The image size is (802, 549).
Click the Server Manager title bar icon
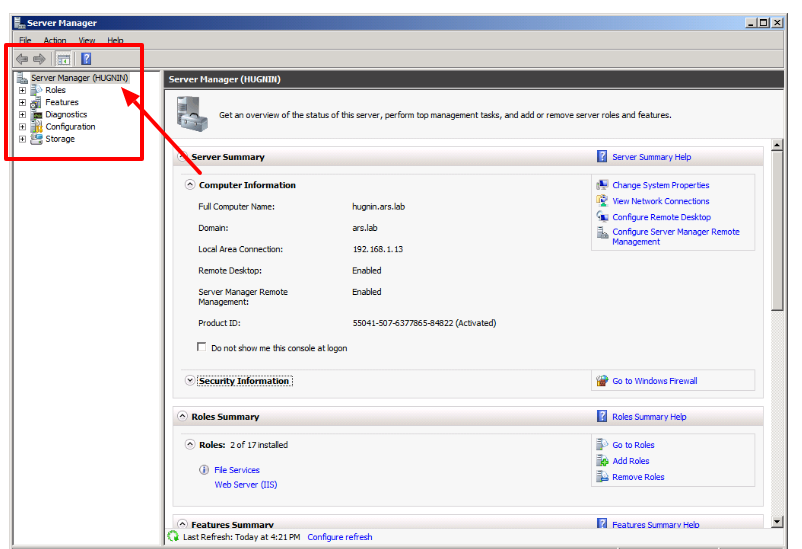click(19, 23)
